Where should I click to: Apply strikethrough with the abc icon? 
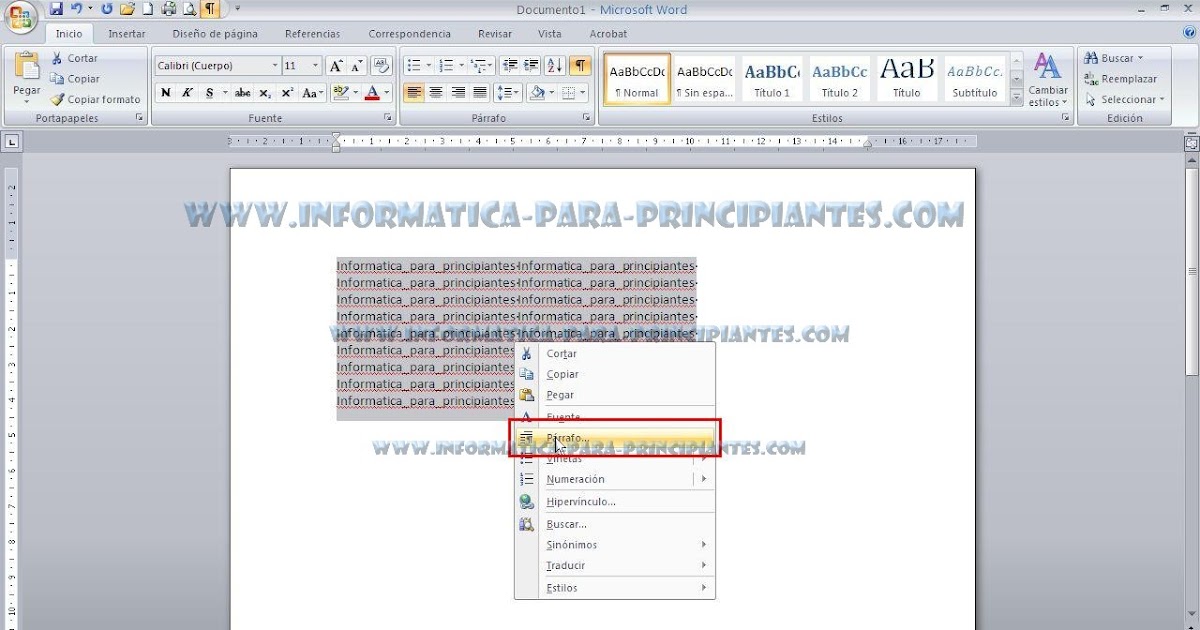pos(242,92)
